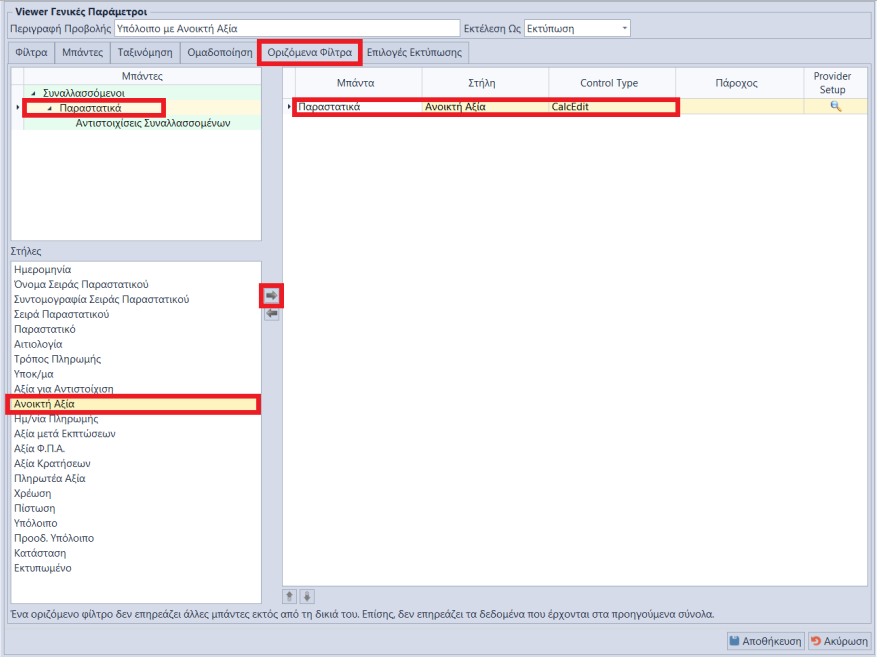Click the move down arrow below grid
This screenshot has width=877, height=657.
coord(307,596)
